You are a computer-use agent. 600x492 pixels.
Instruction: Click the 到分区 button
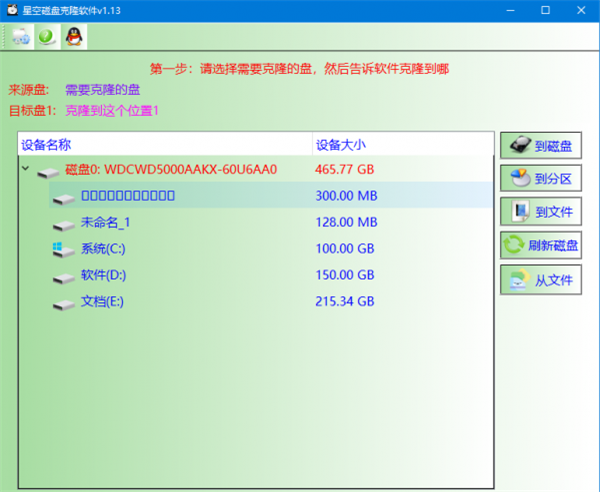541,179
